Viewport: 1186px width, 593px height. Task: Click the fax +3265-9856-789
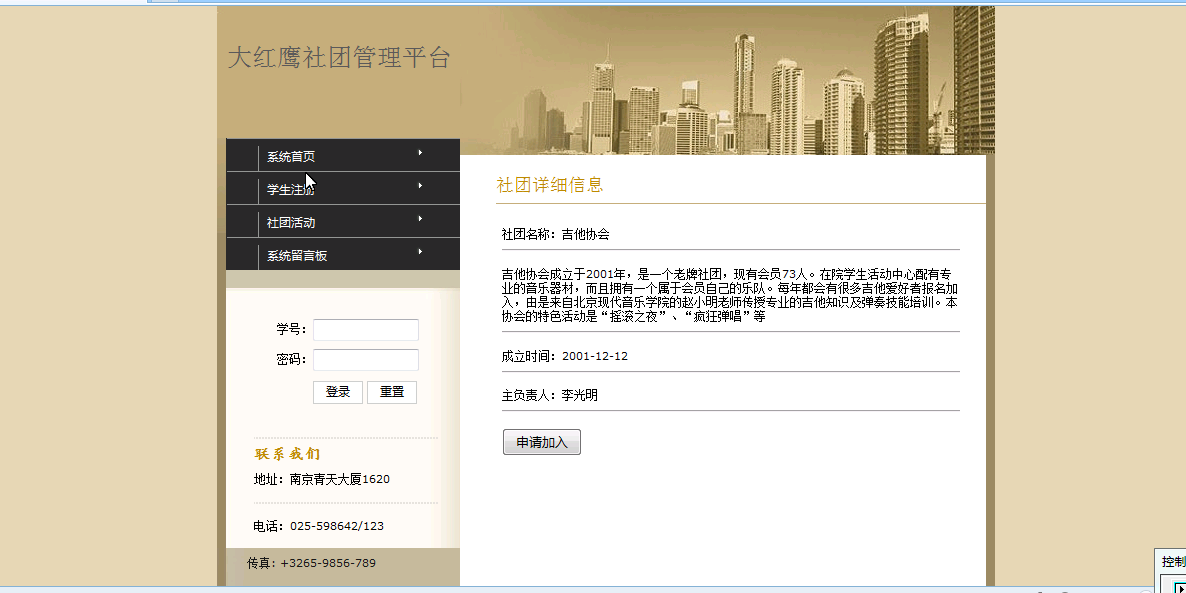coord(328,563)
